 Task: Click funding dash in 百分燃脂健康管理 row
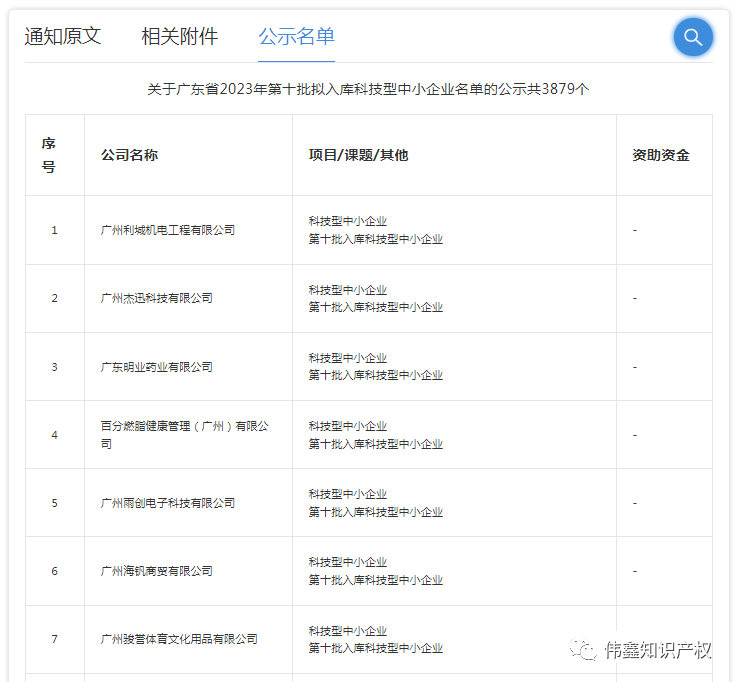pos(635,435)
